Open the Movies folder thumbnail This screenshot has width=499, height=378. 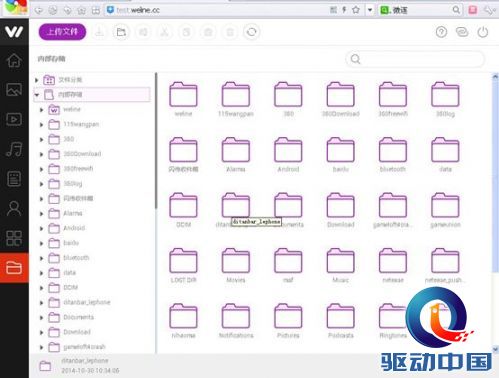(236, 265)
